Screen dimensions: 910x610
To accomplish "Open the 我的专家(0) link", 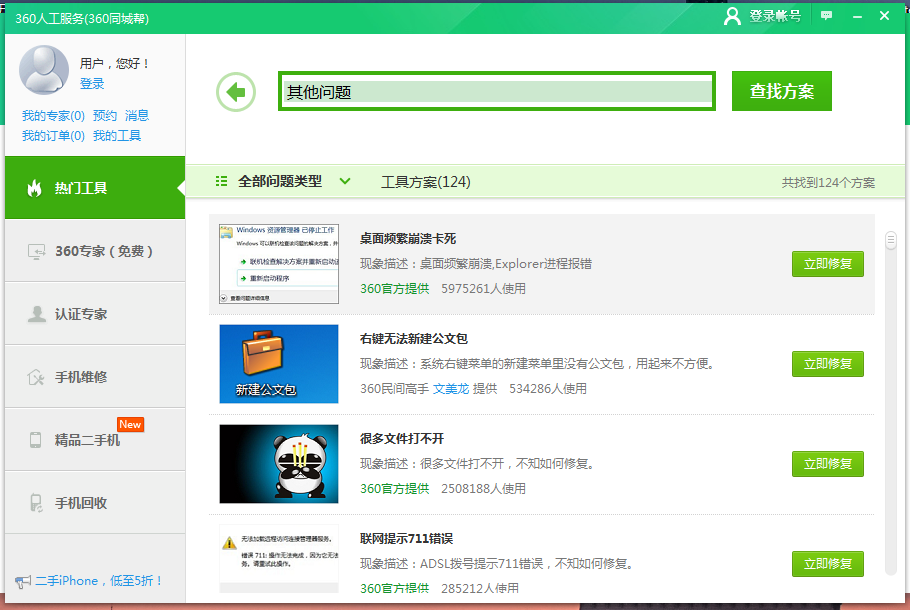I will coord(53,115).
